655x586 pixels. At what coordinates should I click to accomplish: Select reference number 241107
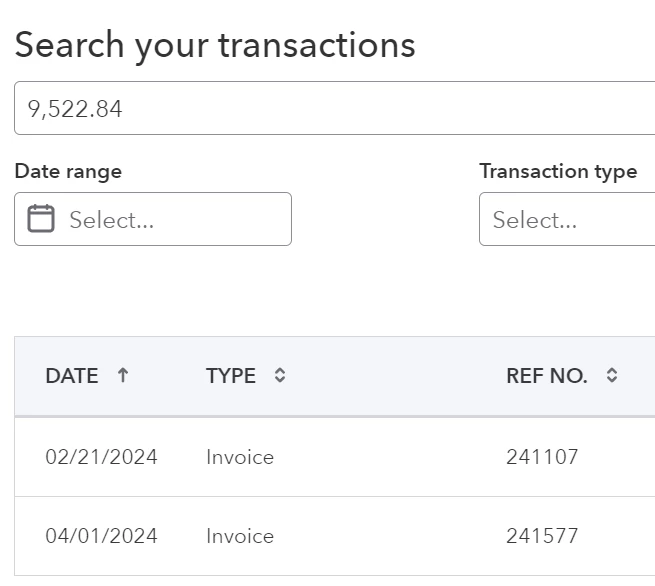pos(542,457)
